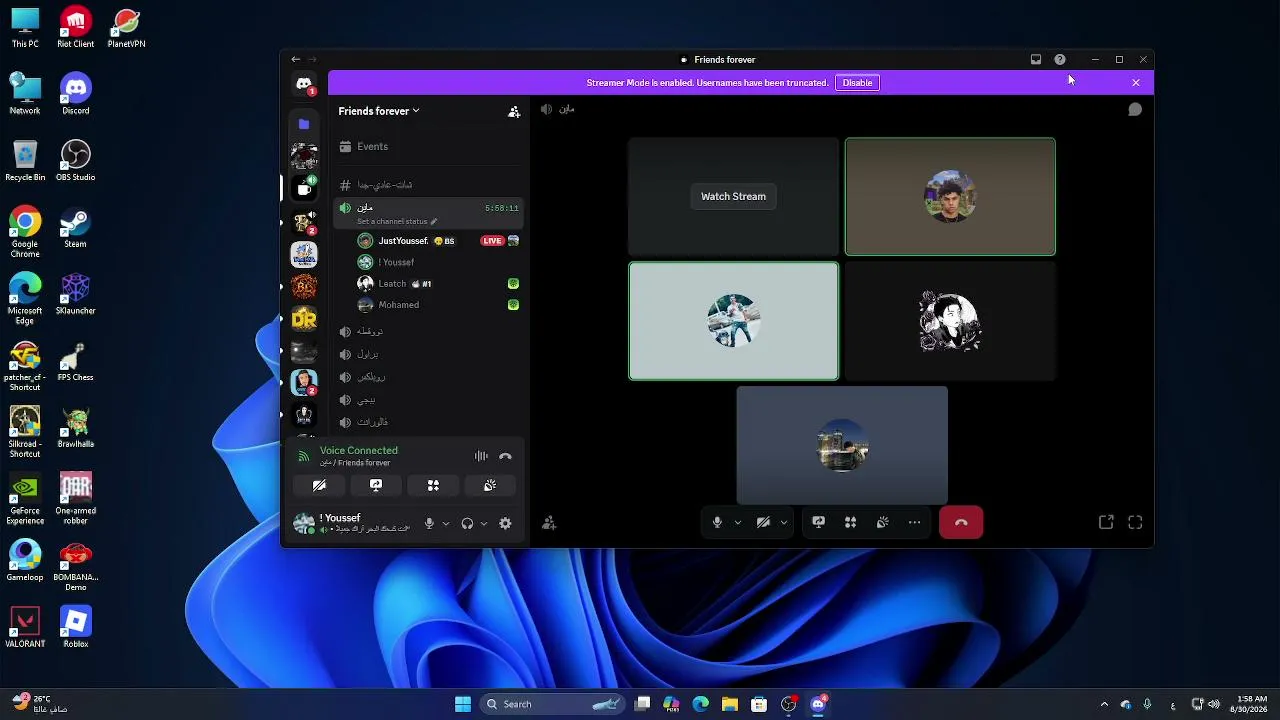Open Riot Client desktop shortcut
1280x720 pixels.
pos(76,28)
